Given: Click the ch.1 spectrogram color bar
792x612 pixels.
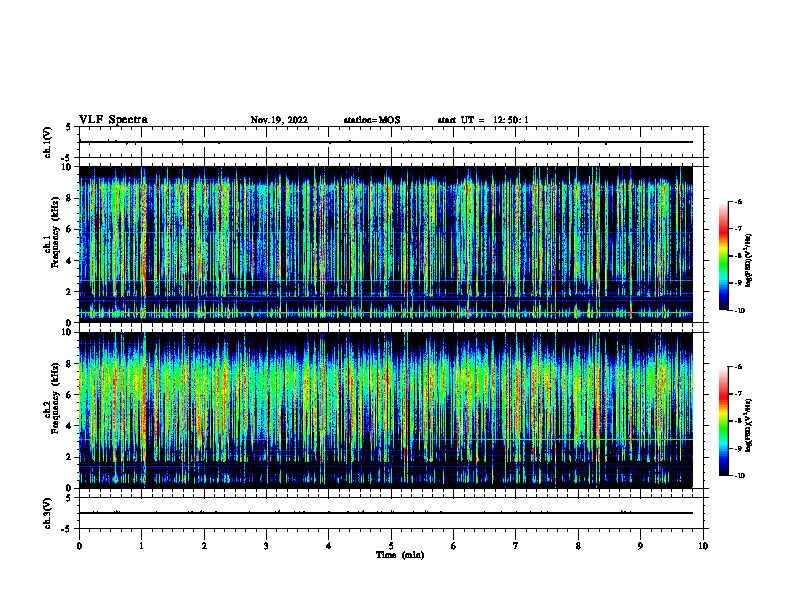Looking at the screenshot, I should (723, 256).
